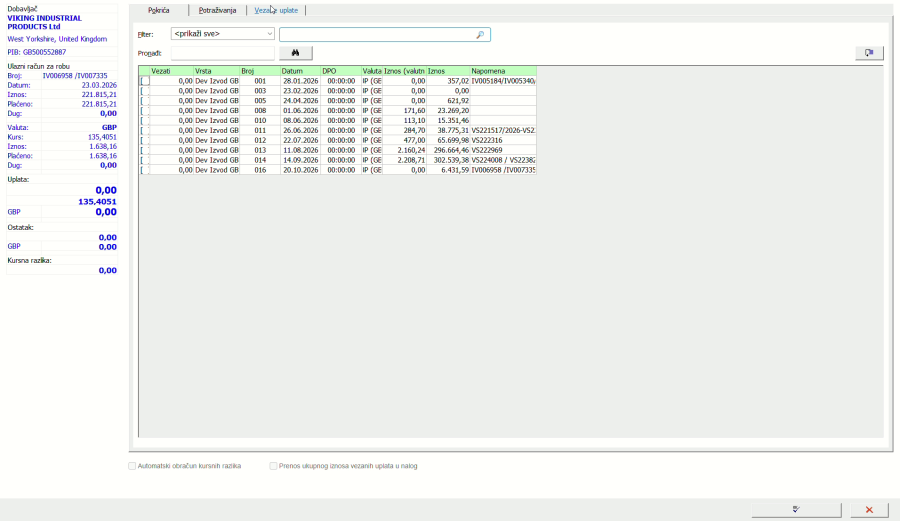The height and width of the screenshot is (521, 900).
Task: Sort by the Valuta column header
Action: [372, 71]
